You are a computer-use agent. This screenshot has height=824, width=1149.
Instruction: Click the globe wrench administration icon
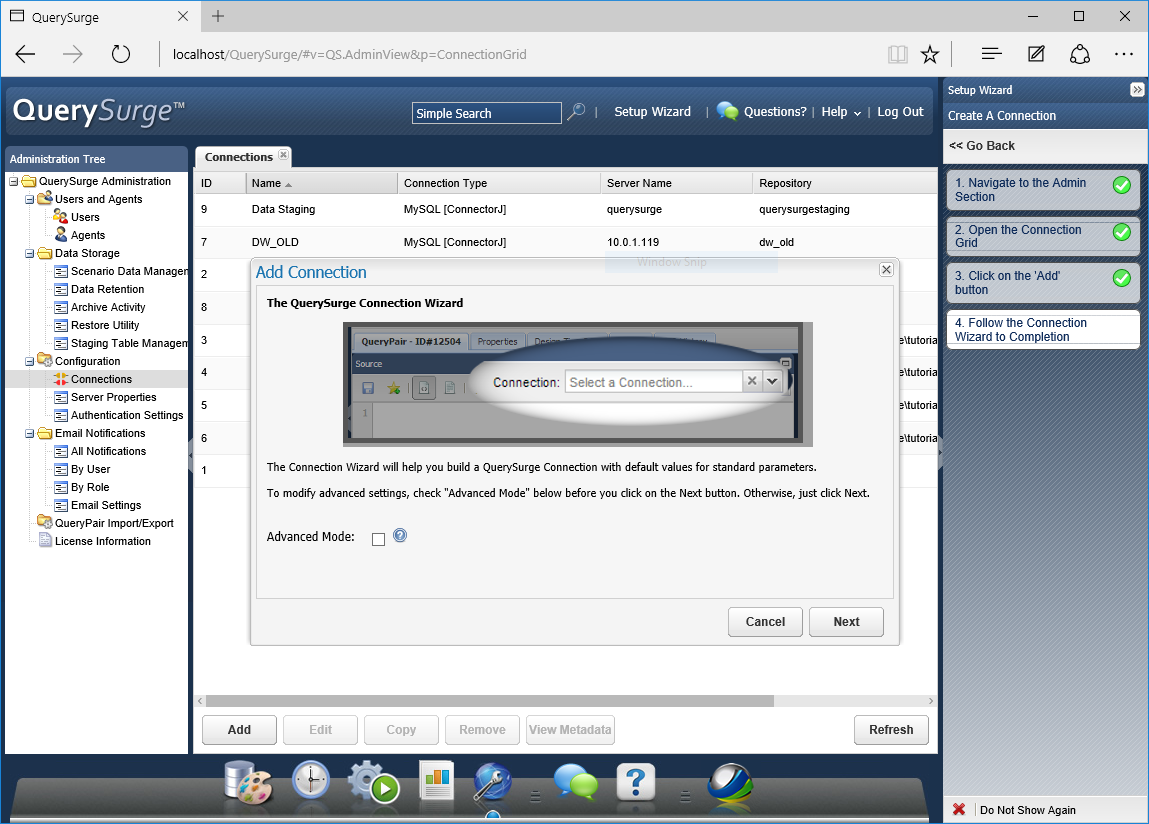(x=493, y=782)
